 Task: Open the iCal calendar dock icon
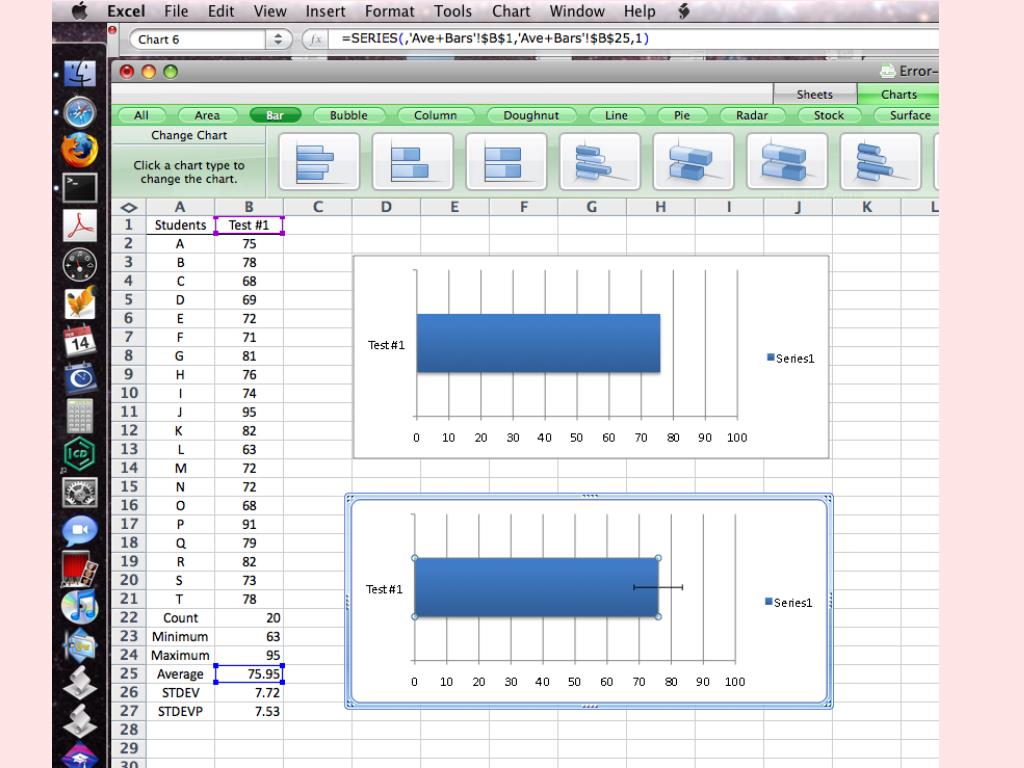coord(80,341)
